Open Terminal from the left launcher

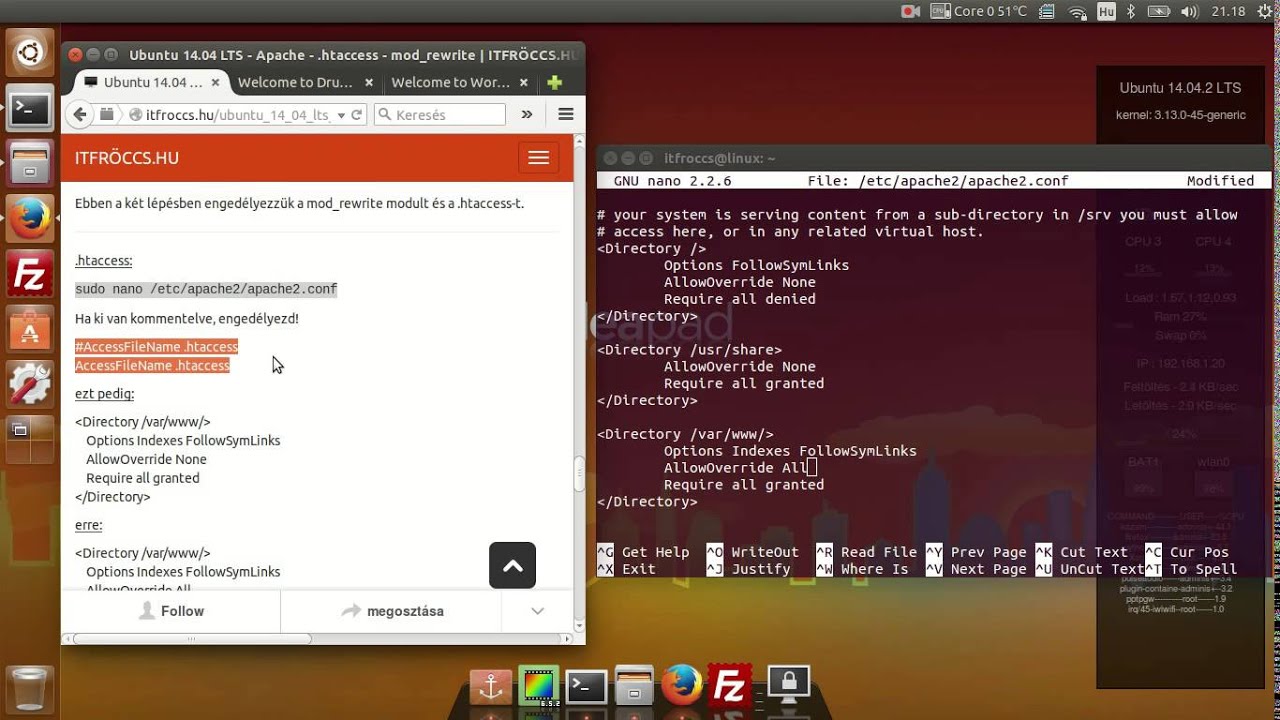click(x=30, y=109)
